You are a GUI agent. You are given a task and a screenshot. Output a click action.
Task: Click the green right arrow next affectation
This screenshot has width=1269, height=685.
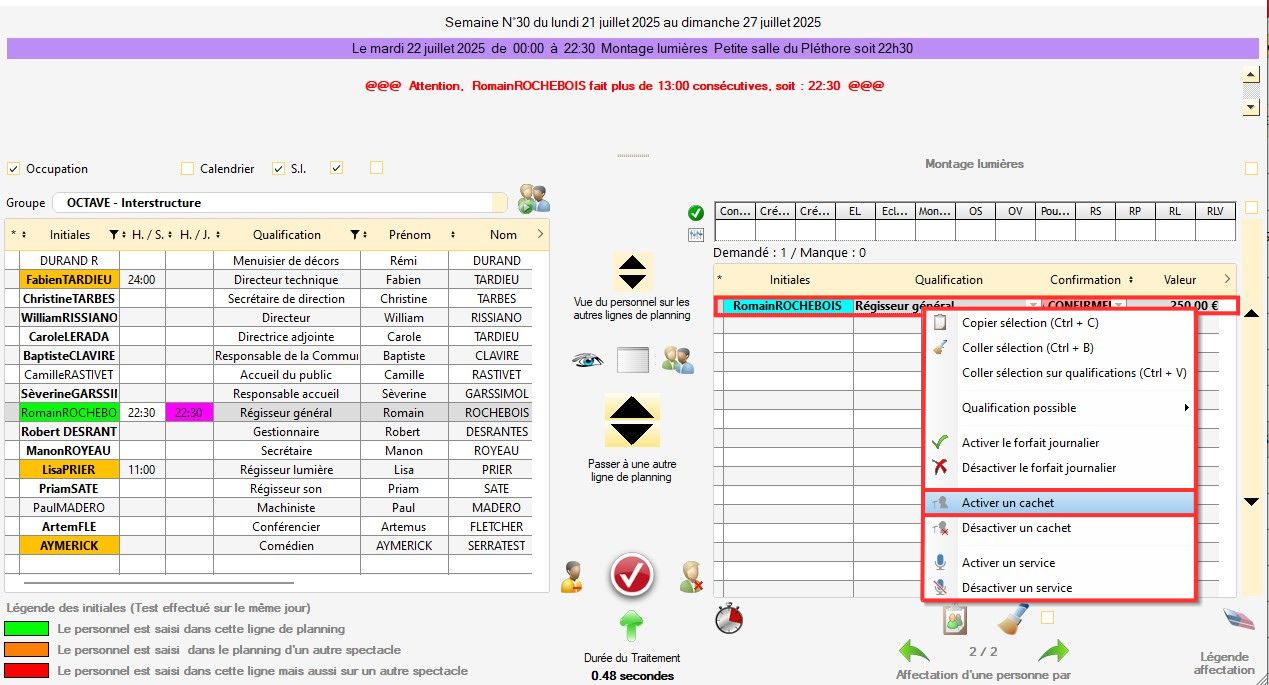[1053, 652]
